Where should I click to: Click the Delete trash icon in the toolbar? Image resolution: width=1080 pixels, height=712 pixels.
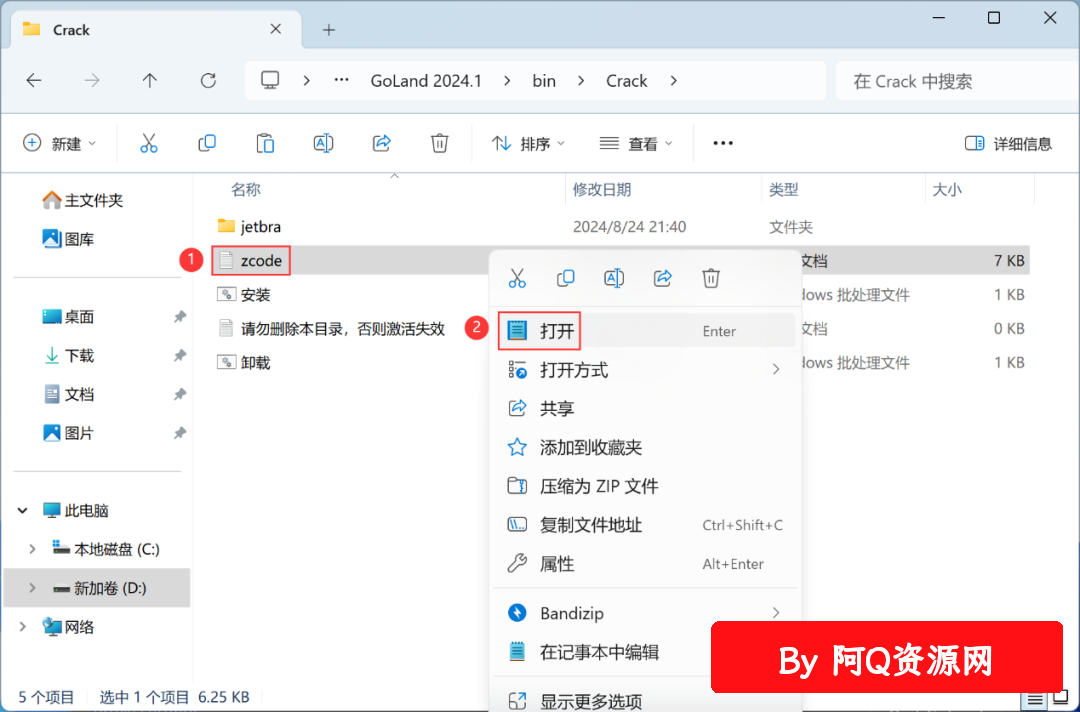coord(439,143)
